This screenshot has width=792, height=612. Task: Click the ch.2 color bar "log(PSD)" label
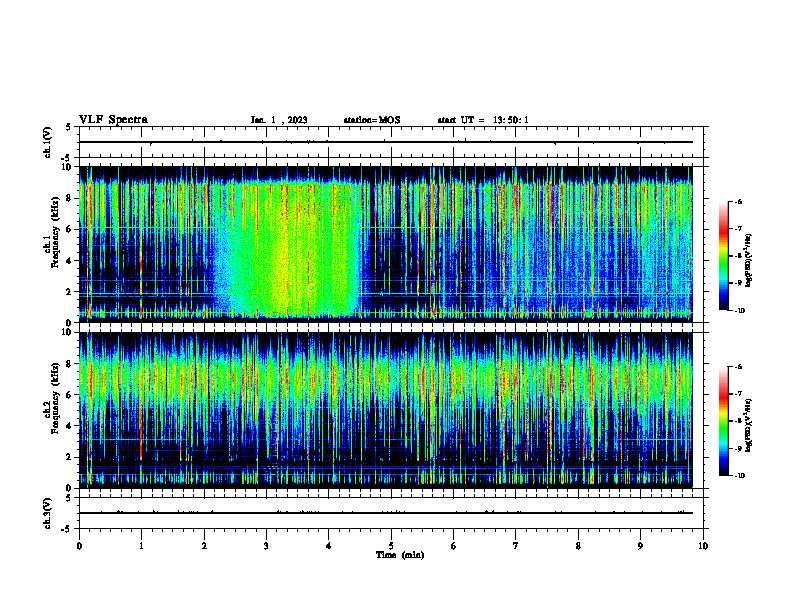point(750,425)
